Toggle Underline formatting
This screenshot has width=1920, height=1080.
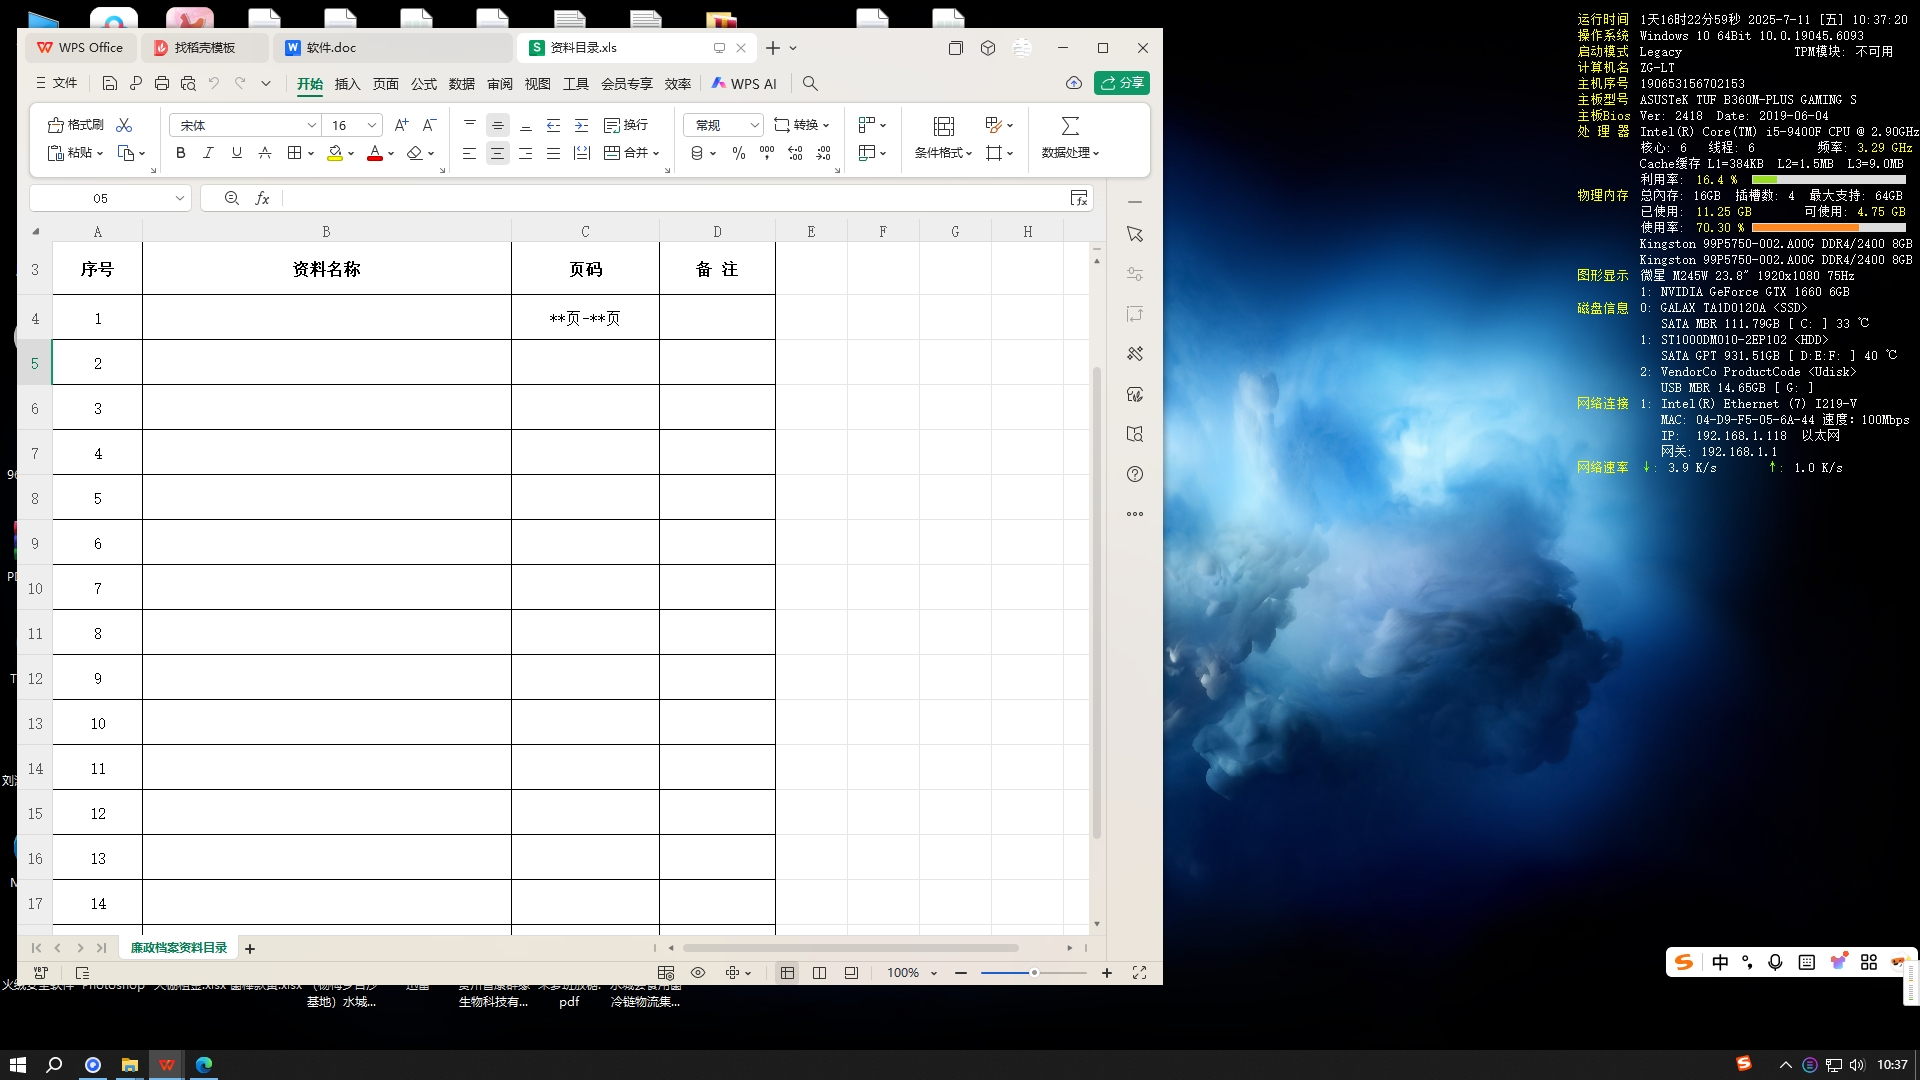(237, 153)
